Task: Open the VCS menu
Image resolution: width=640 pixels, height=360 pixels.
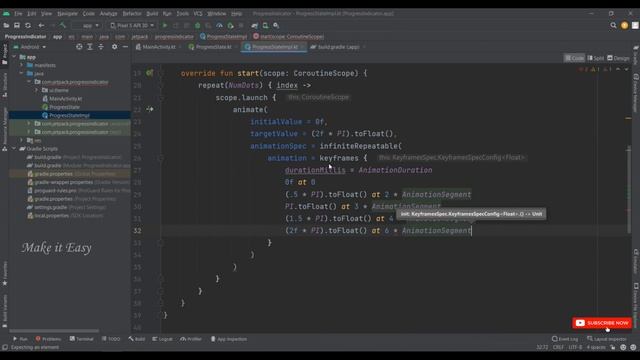Action: click(198, 13)
